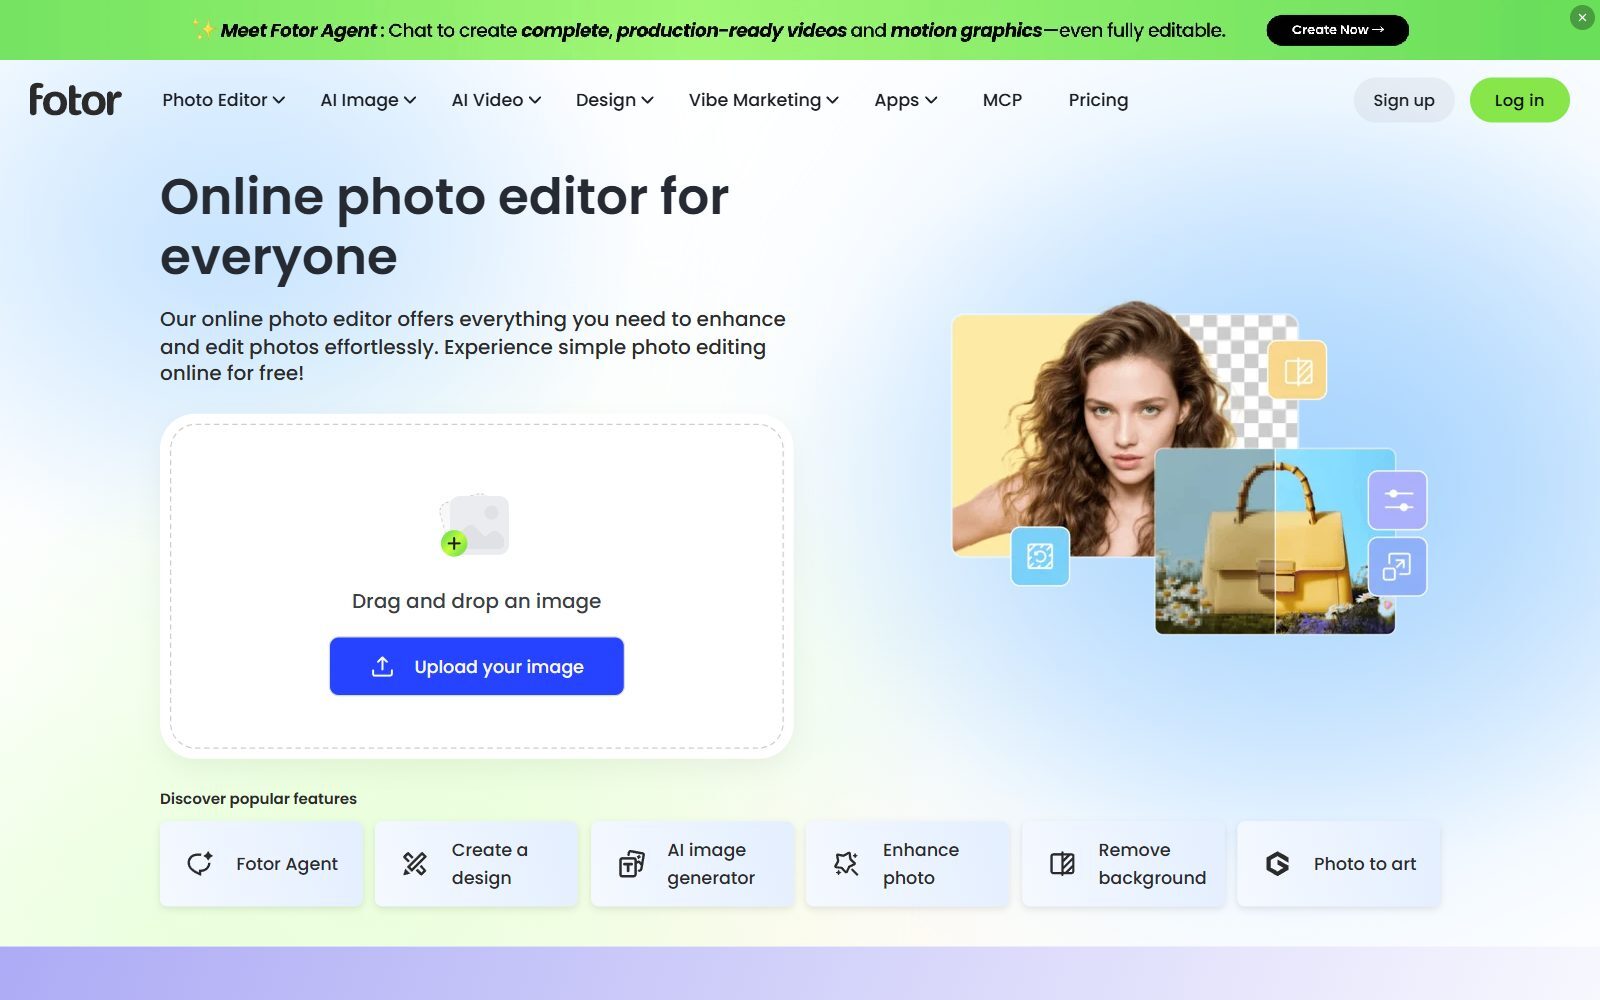Open the Fotor Agent feature card

coord(262,864)
